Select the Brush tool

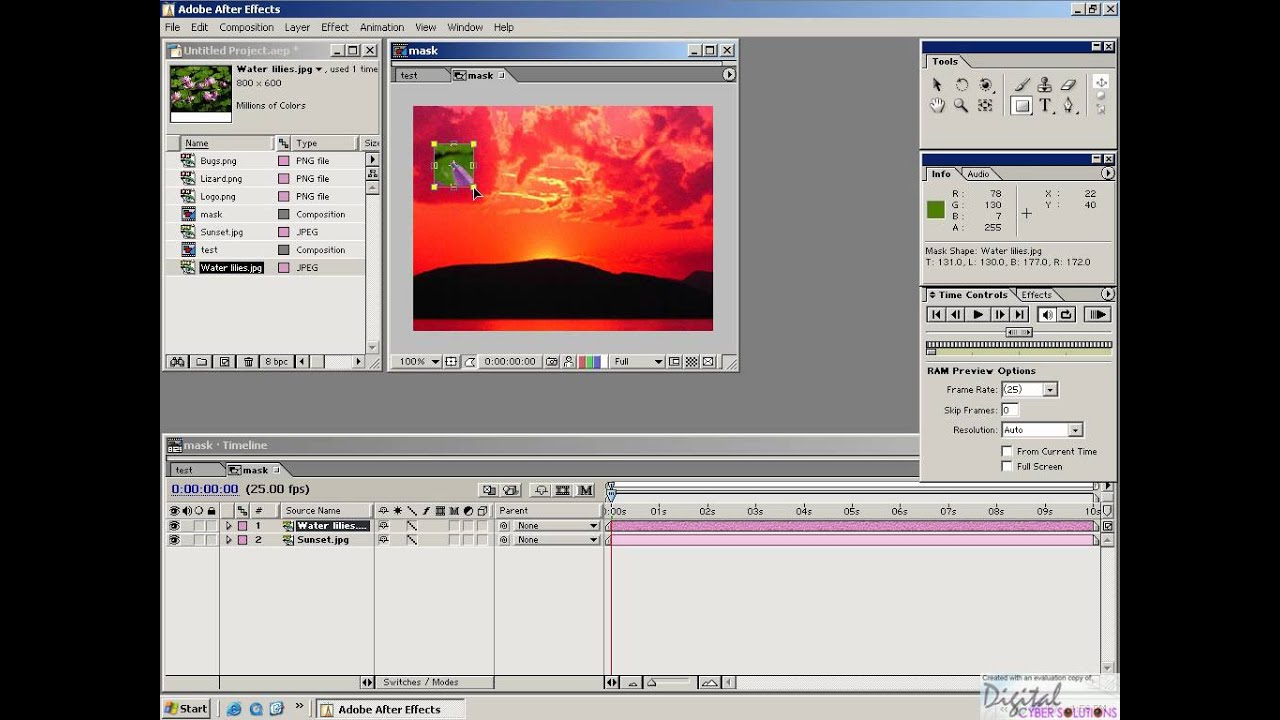pos(1022,85)
